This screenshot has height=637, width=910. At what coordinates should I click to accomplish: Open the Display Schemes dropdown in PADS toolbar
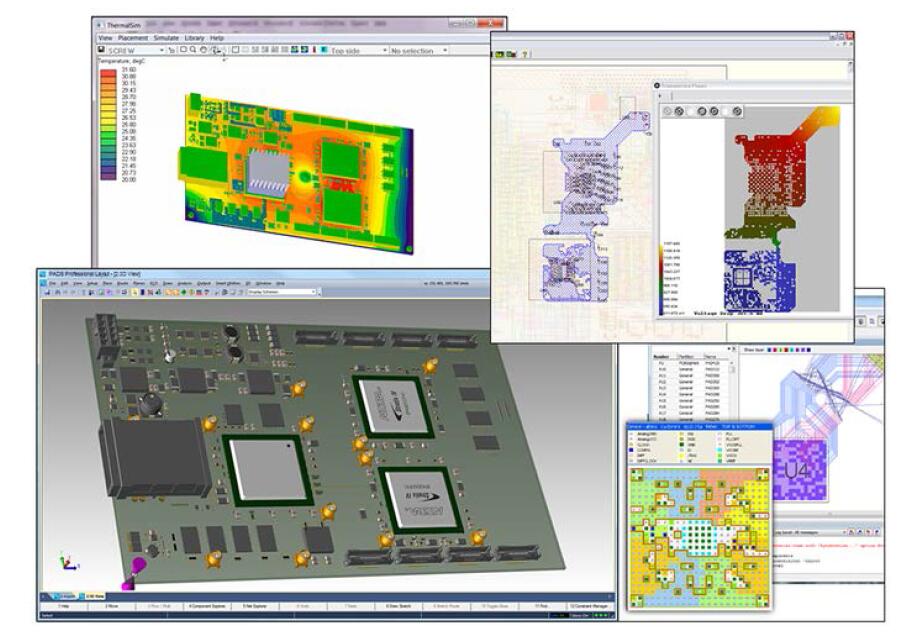[x=316, y=292]
